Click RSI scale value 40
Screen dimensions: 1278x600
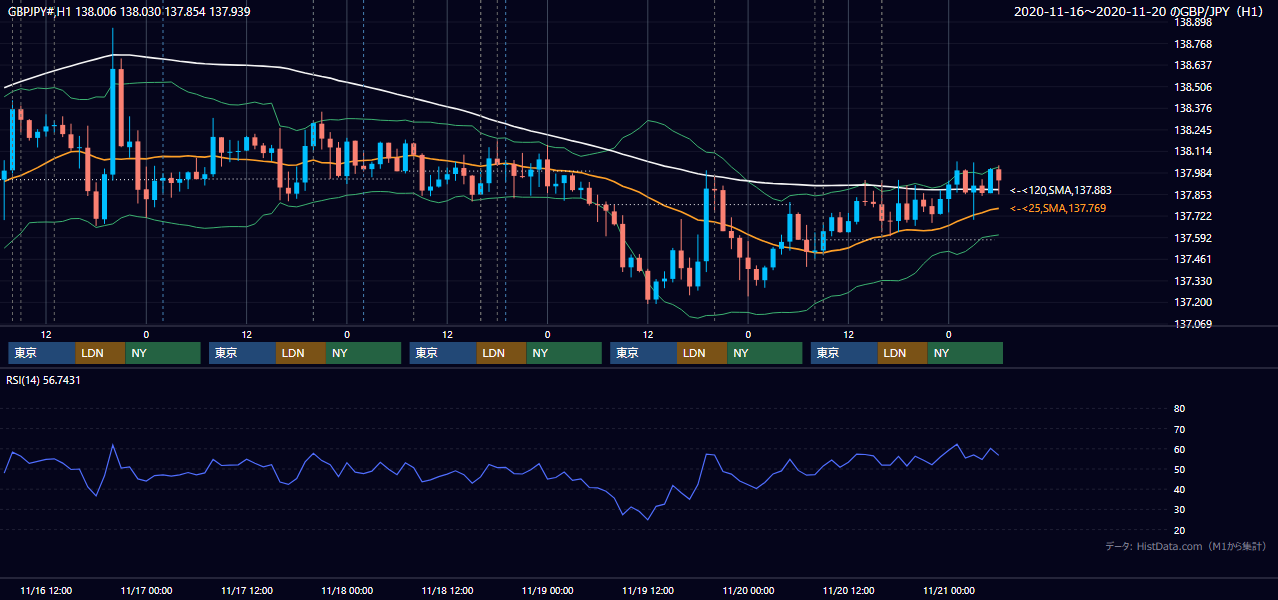[x=1179, y=490]
